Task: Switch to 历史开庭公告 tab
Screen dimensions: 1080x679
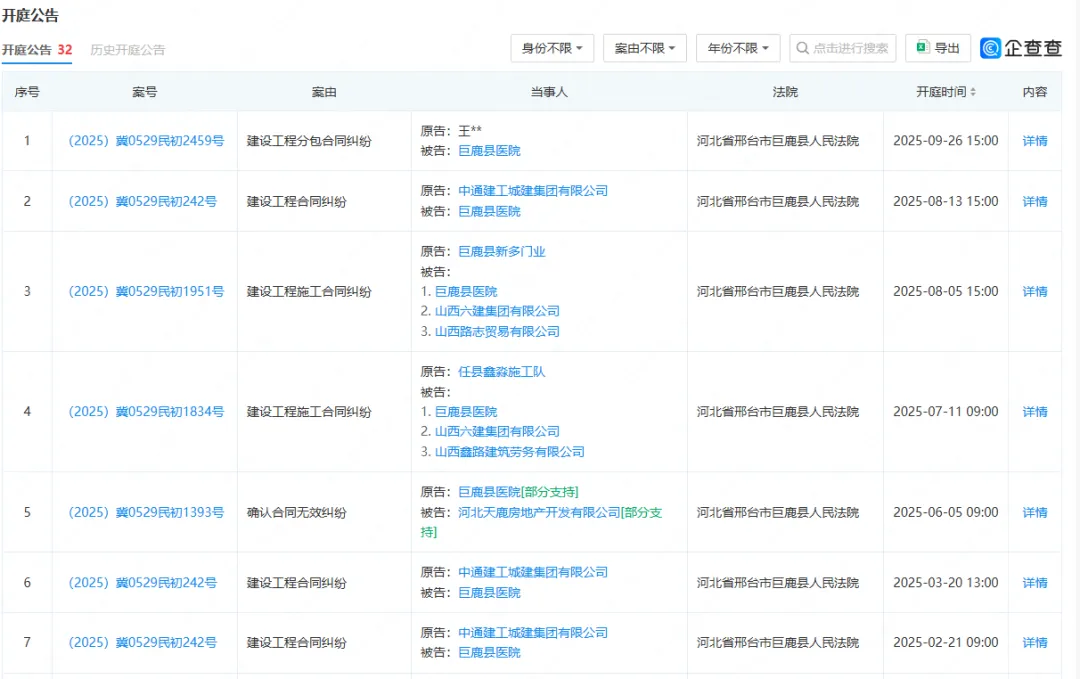Action: click(127, 50)
